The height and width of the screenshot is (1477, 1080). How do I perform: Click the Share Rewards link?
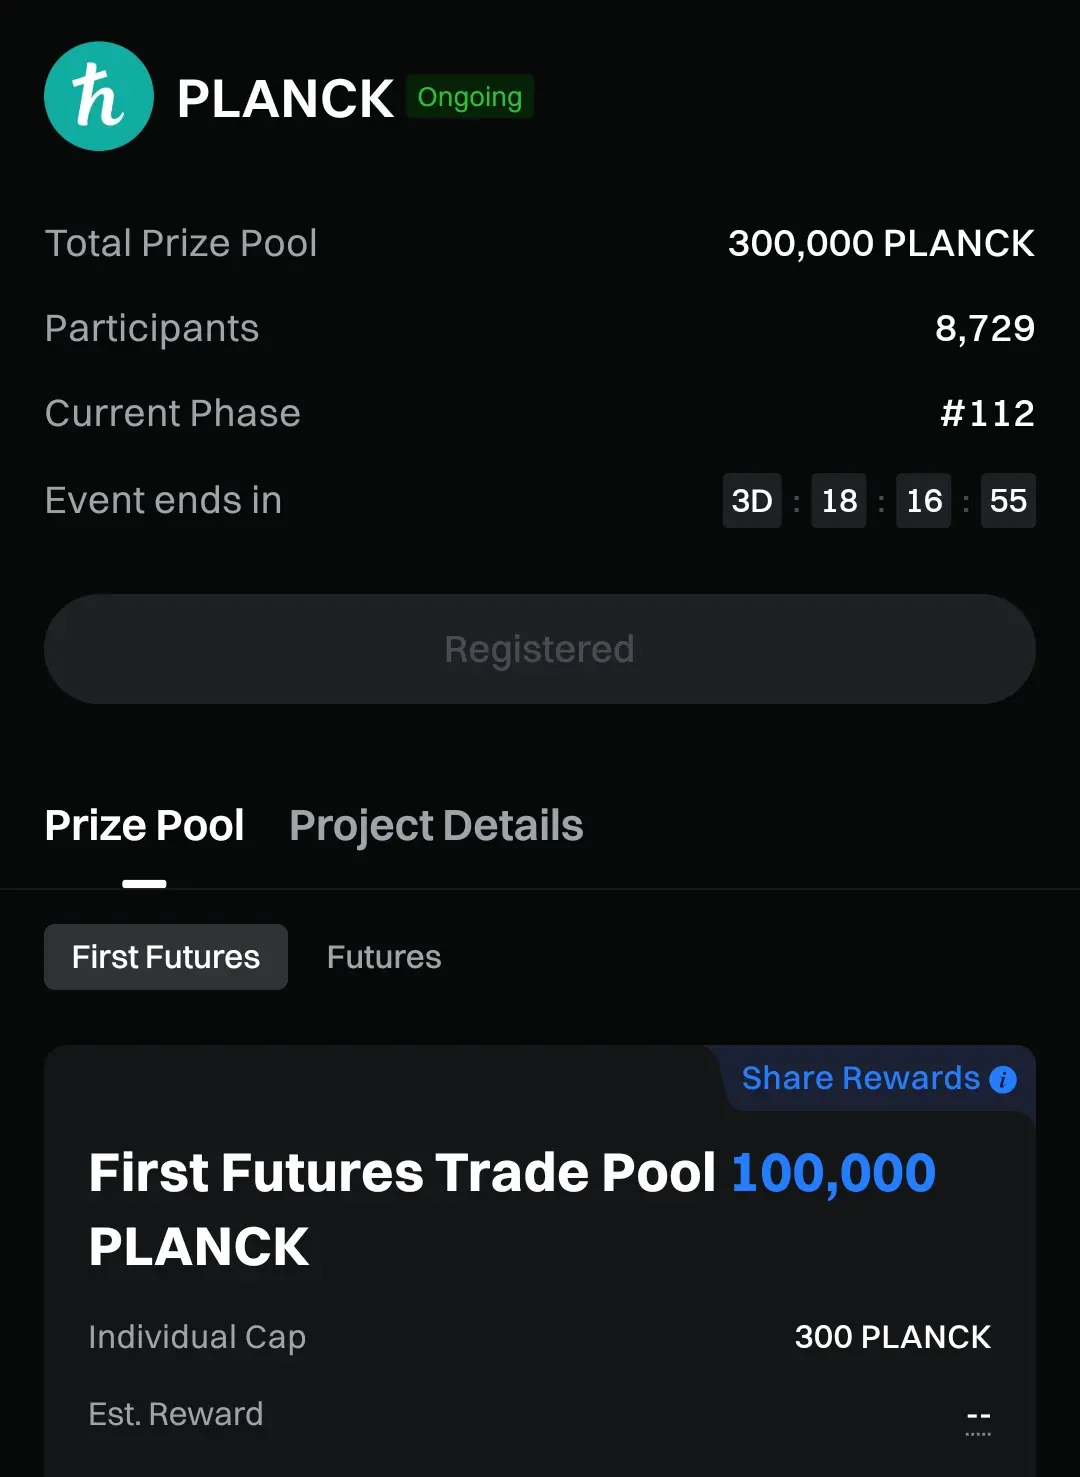(x=860, y=1078)
